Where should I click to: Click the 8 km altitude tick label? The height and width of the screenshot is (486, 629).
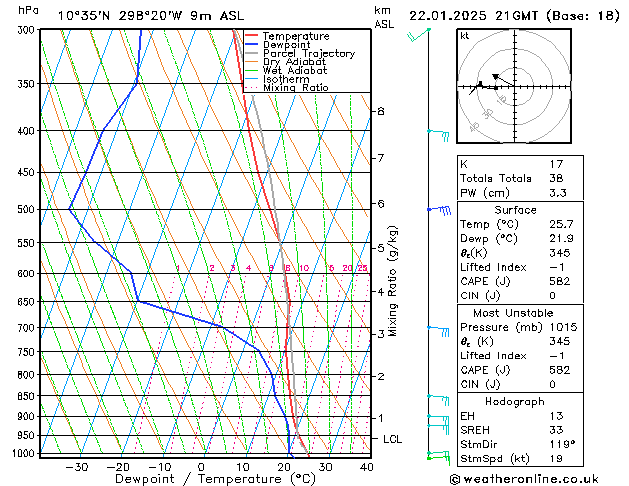(381, 111)
